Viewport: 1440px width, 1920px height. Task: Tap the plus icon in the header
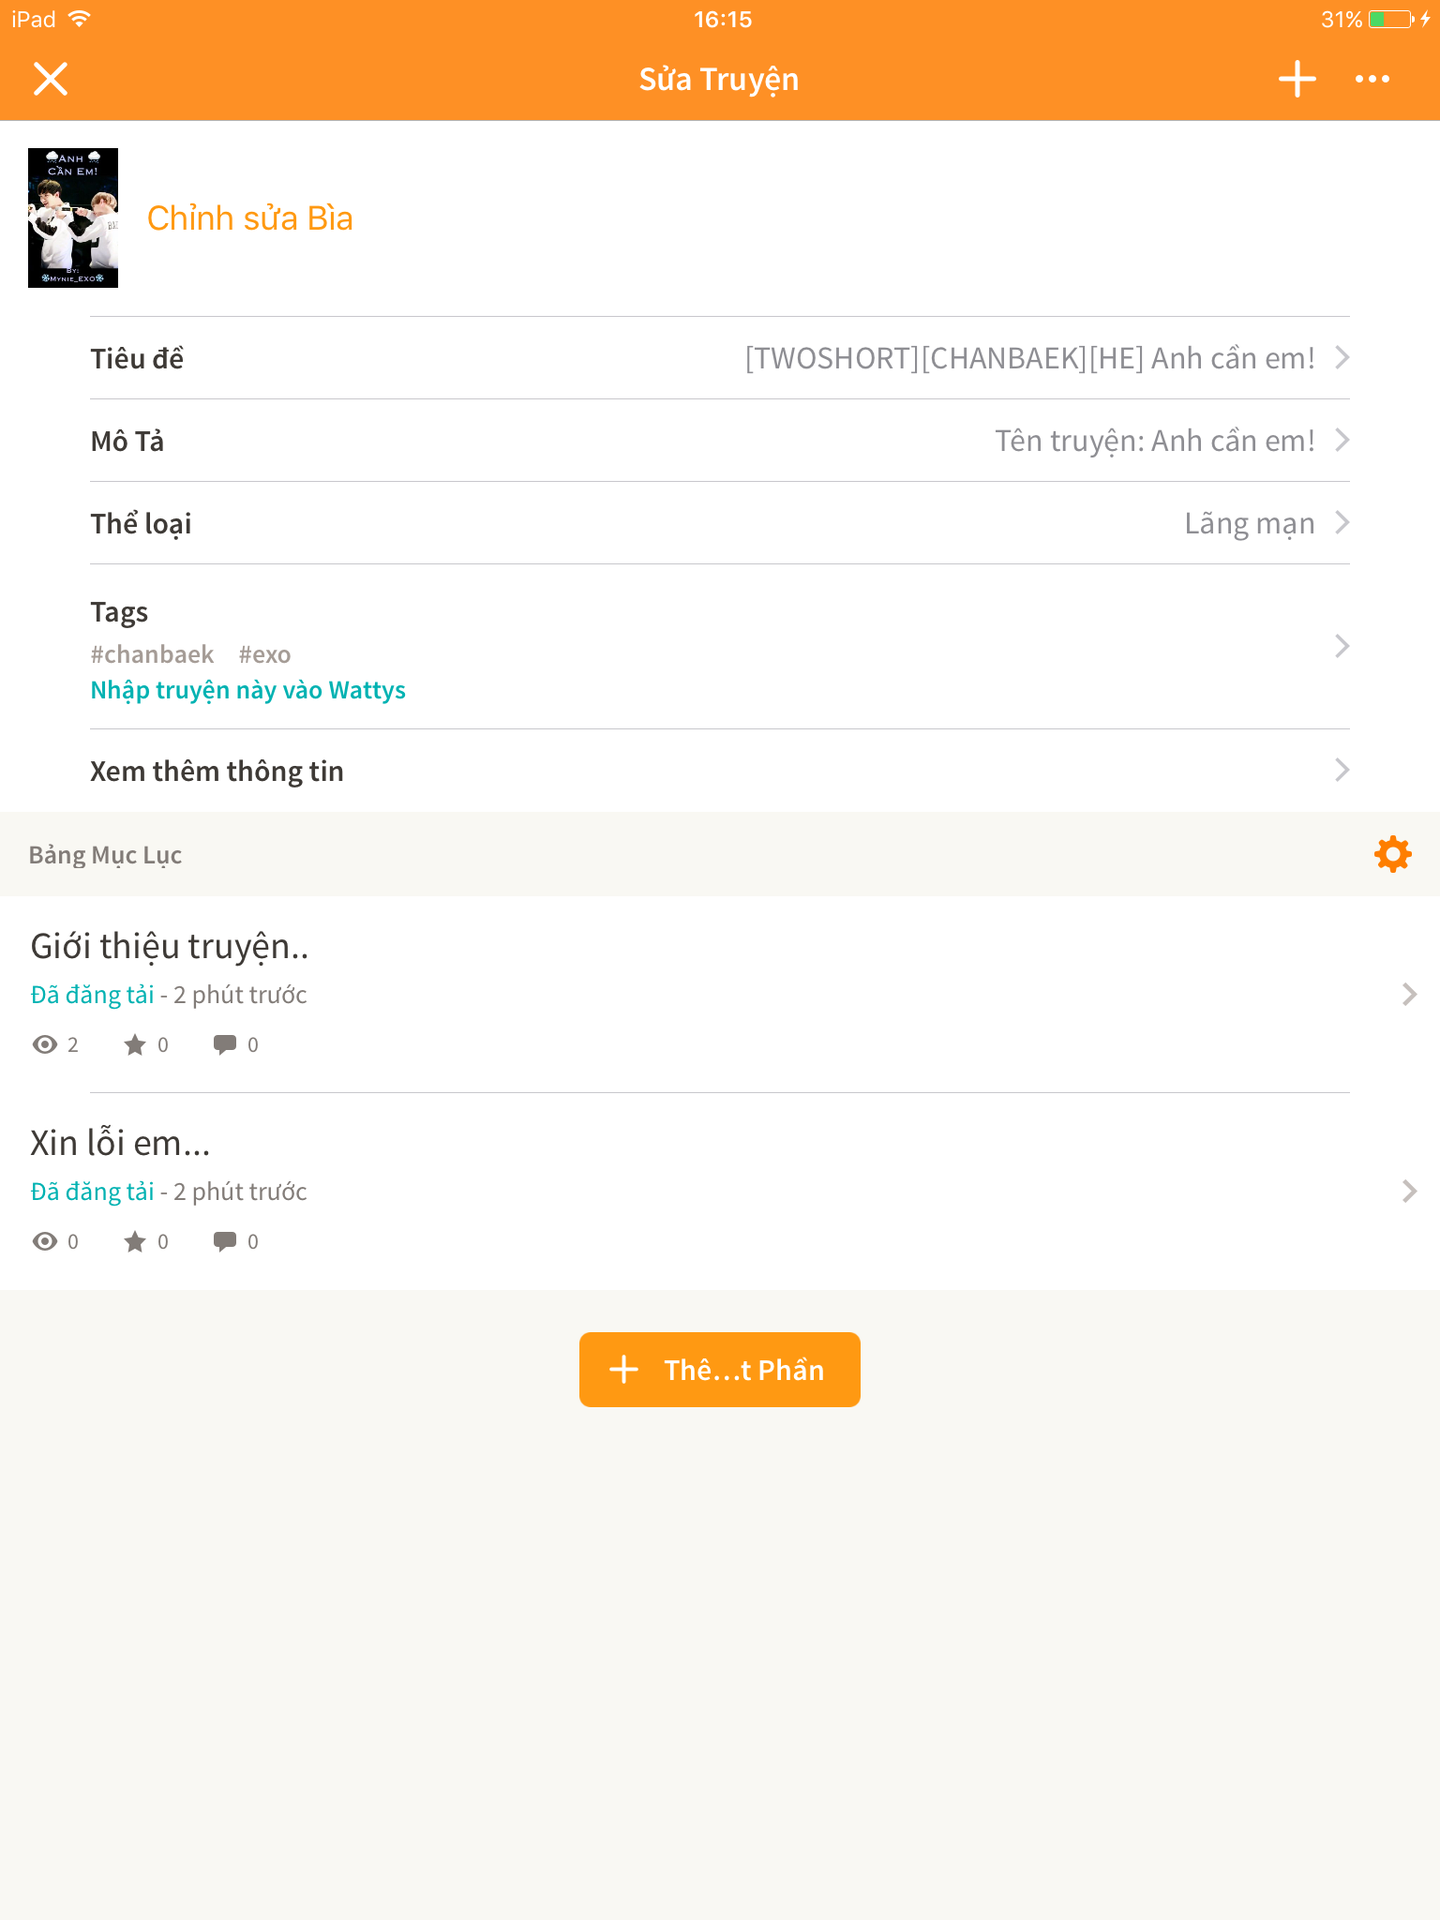coord(1297,79)
